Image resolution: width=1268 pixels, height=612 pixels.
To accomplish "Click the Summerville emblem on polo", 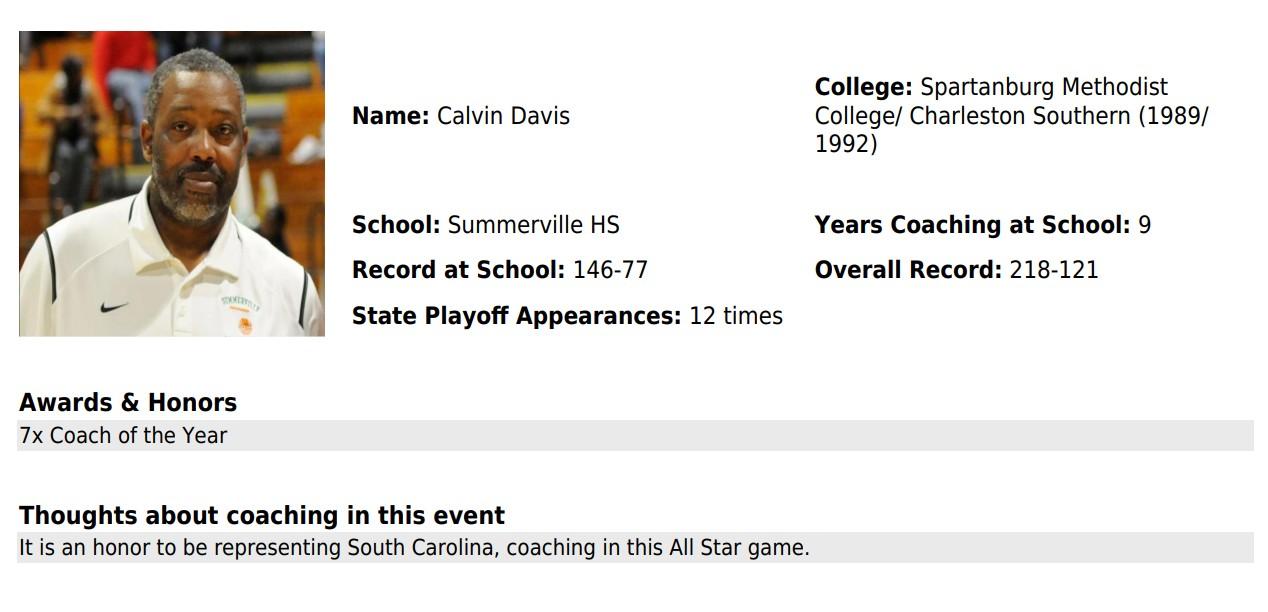I will 241,313.
